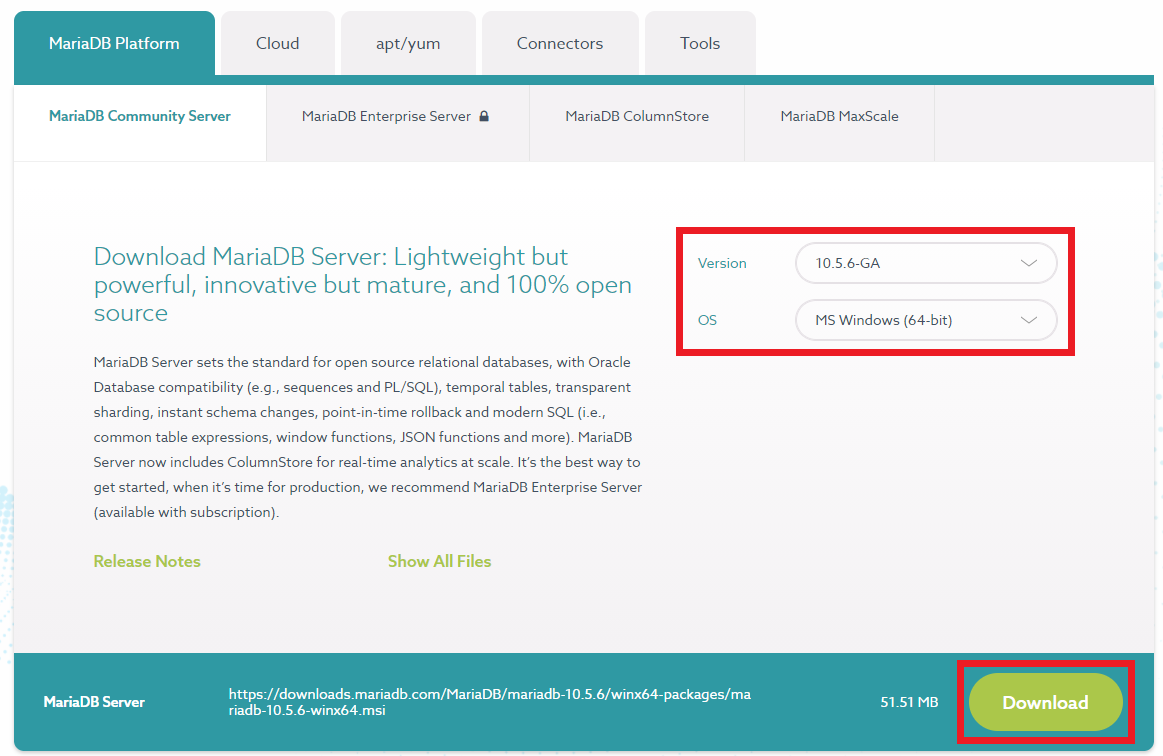Viewport: 1163px width, 756px height.
Task: Click the MariaDB Server label in download bar
Action: [94, 702]
